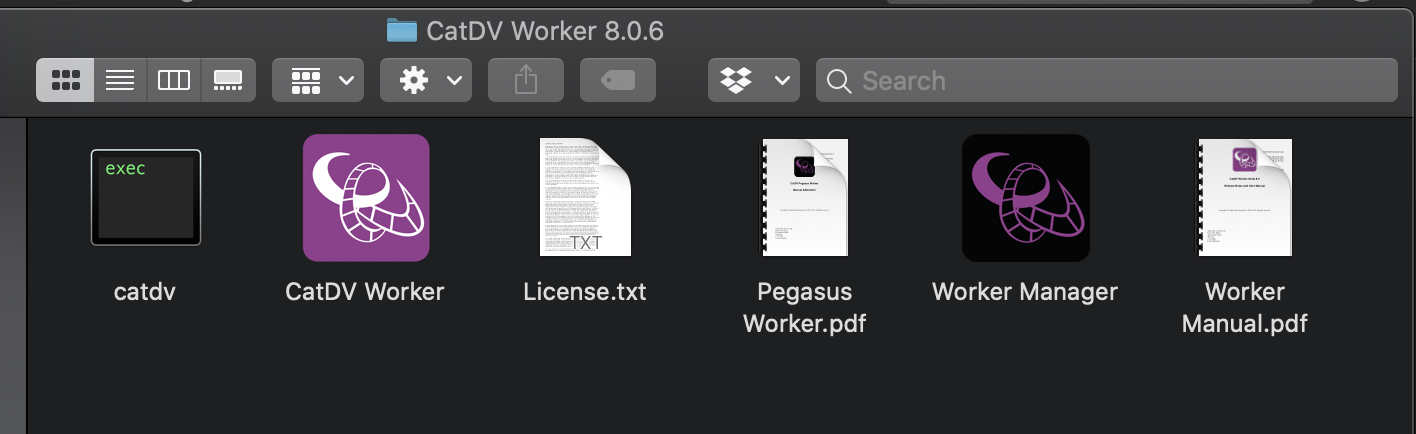Open the gear action menu
1416x434 pixels.
426,80
